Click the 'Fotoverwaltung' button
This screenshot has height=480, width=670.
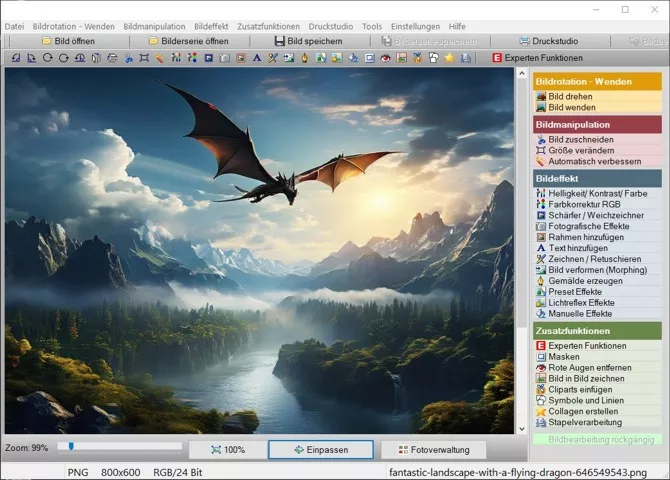(x=427, y=450)
